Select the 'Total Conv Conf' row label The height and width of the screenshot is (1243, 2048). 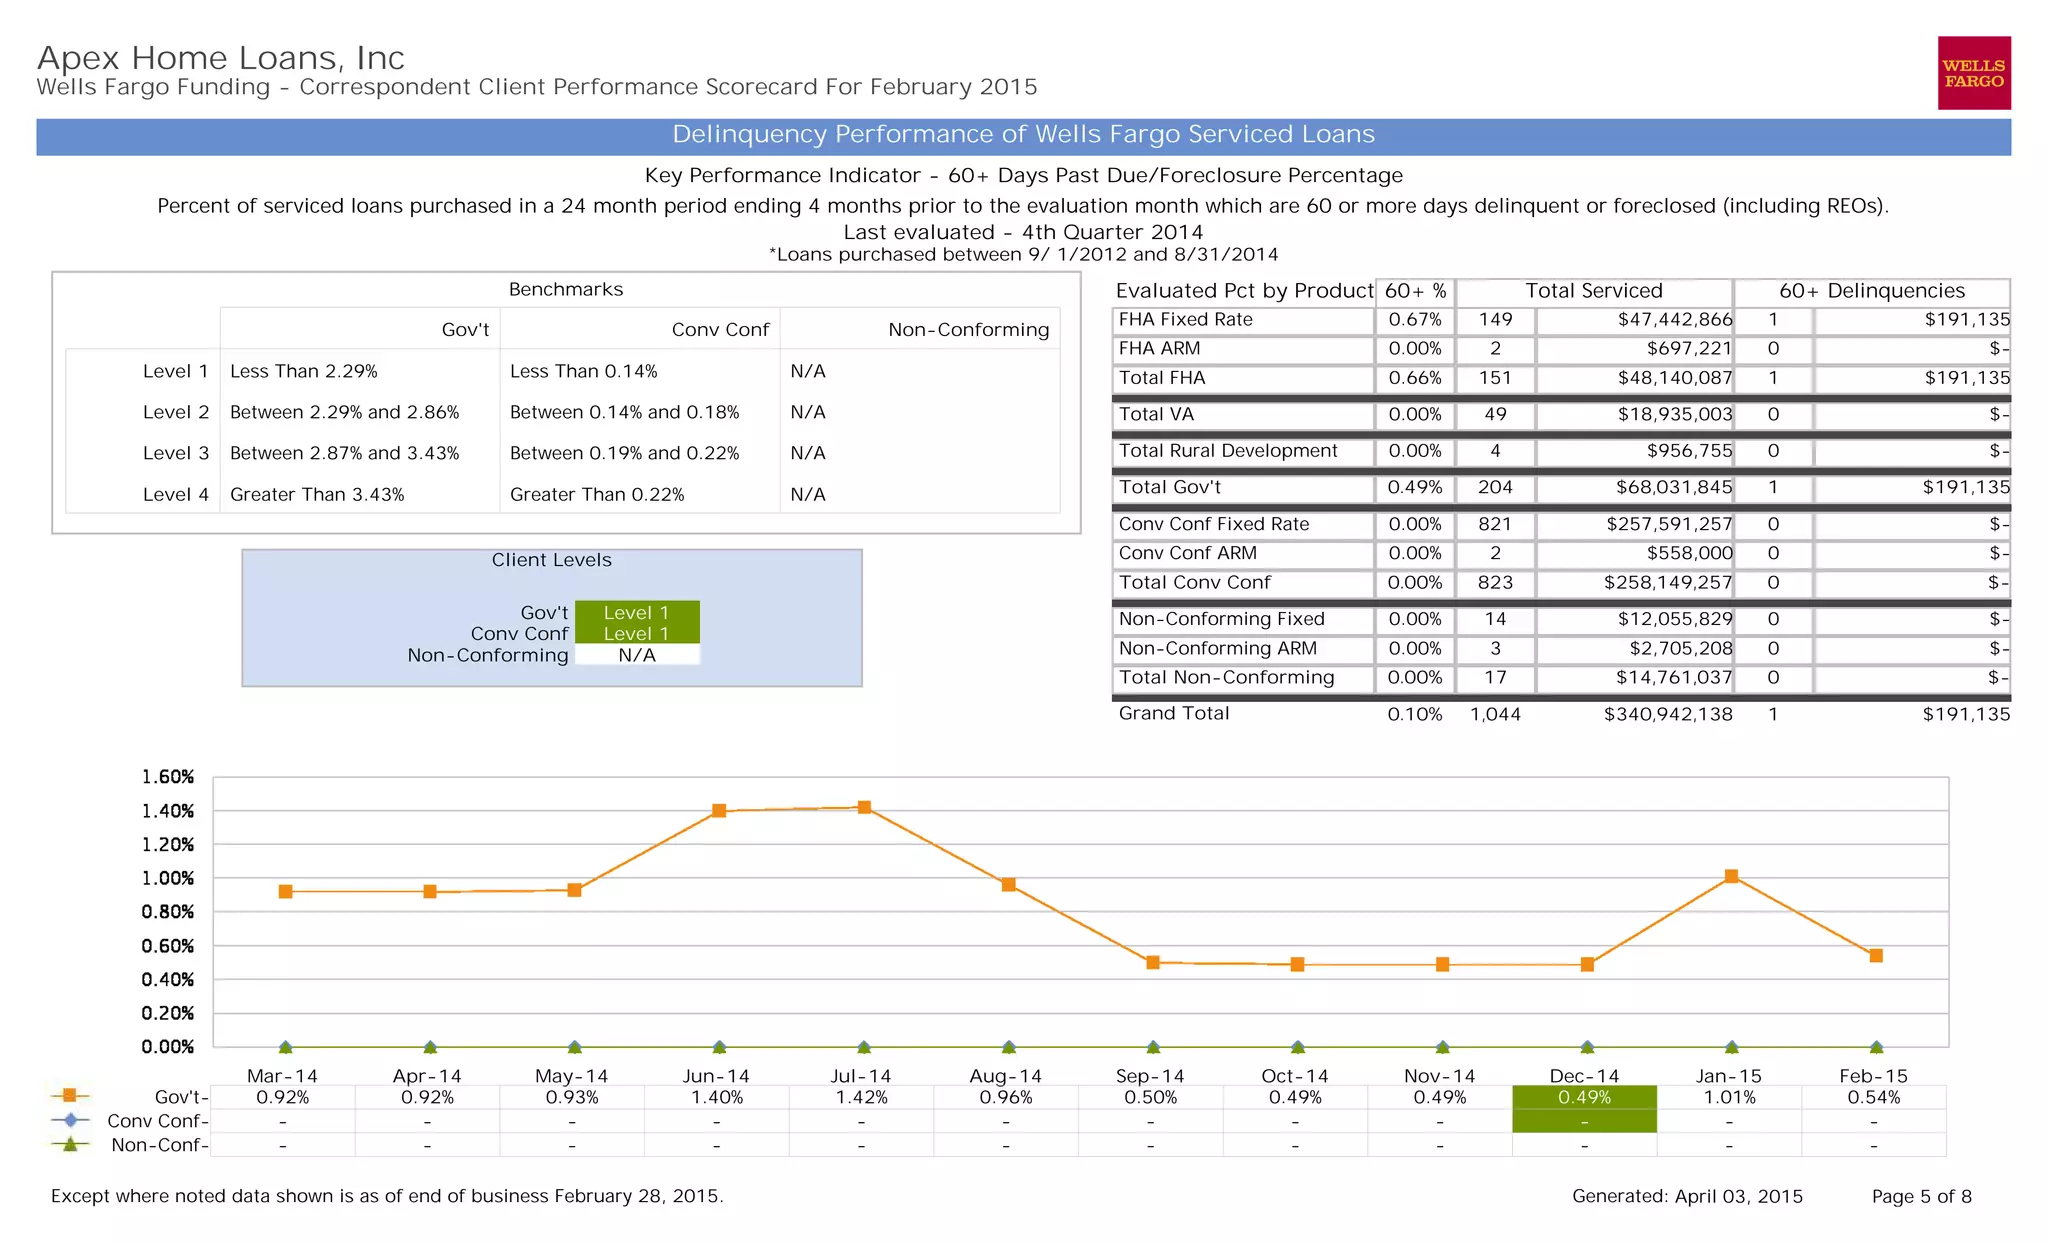[1194, 582]
